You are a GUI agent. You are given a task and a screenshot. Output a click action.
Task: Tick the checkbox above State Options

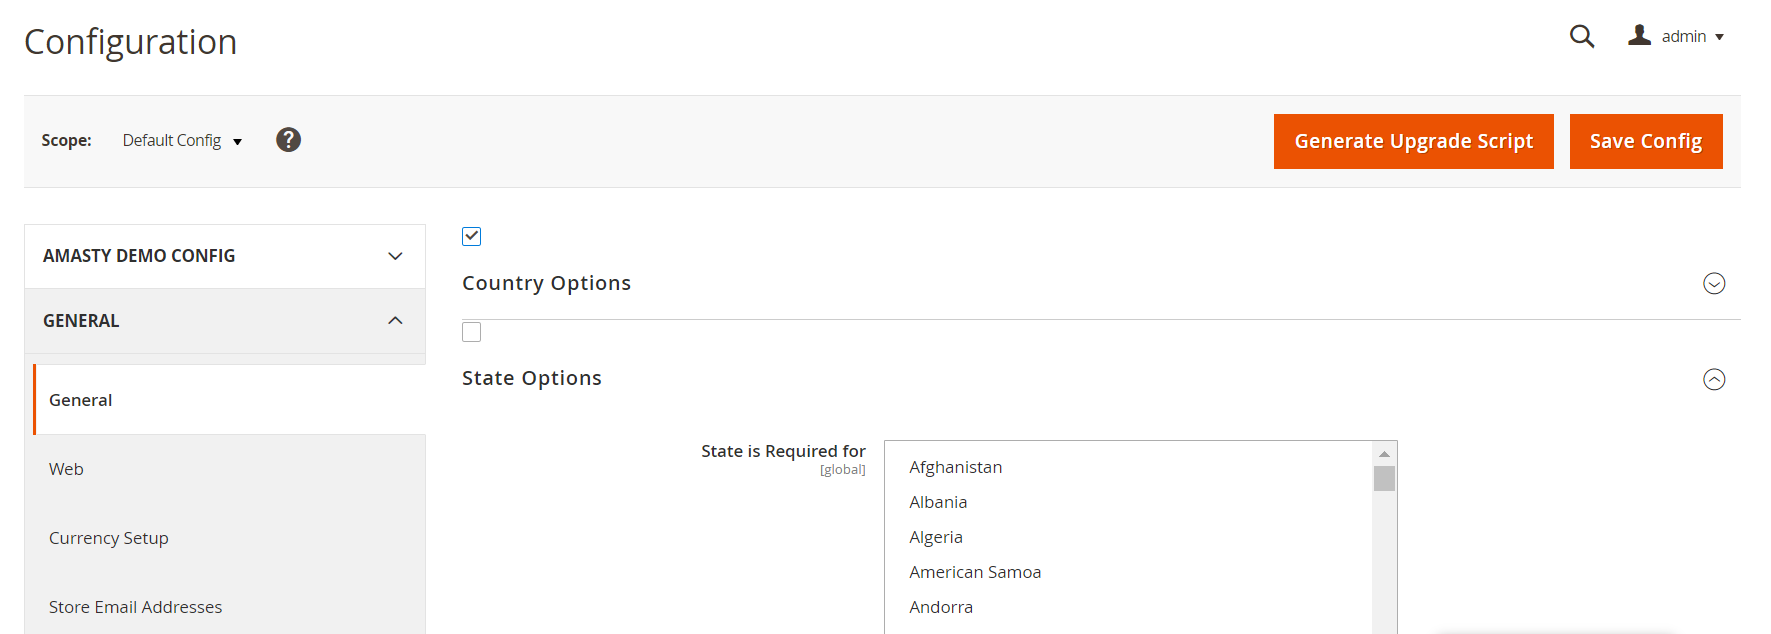coord(472,332)
